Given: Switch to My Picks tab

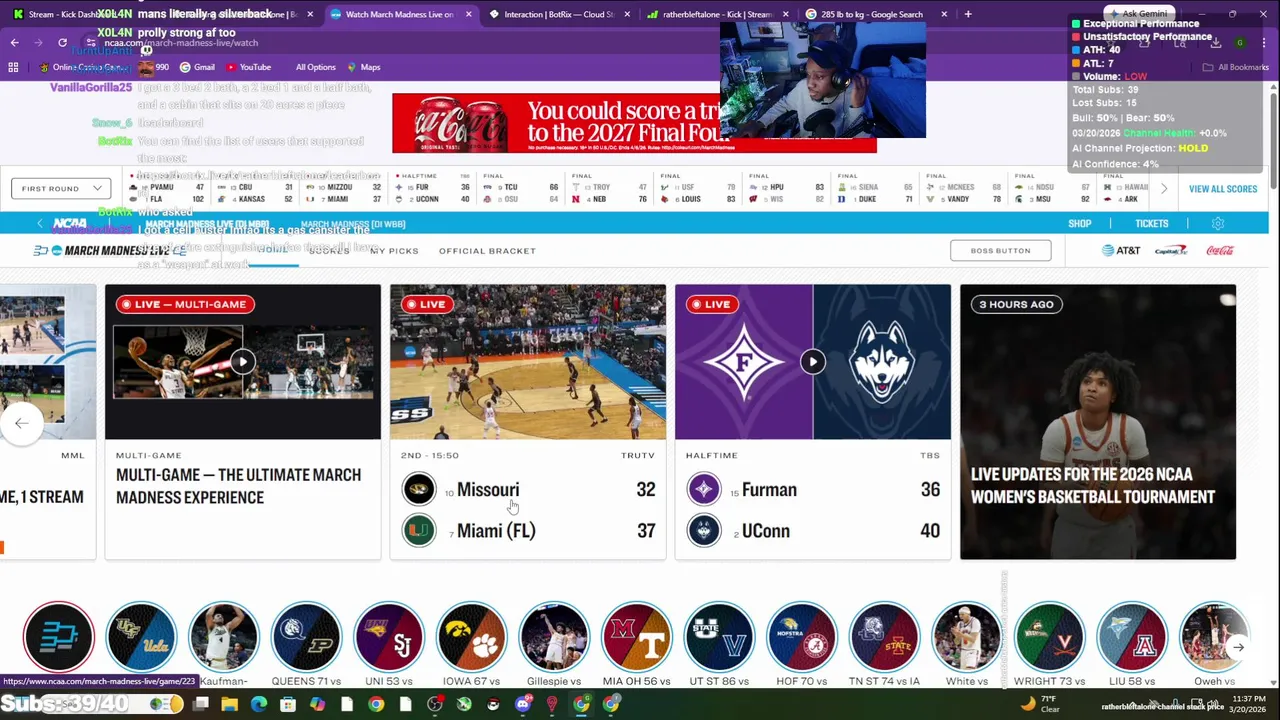Looking at the screenshot, I should coord(394,250).
